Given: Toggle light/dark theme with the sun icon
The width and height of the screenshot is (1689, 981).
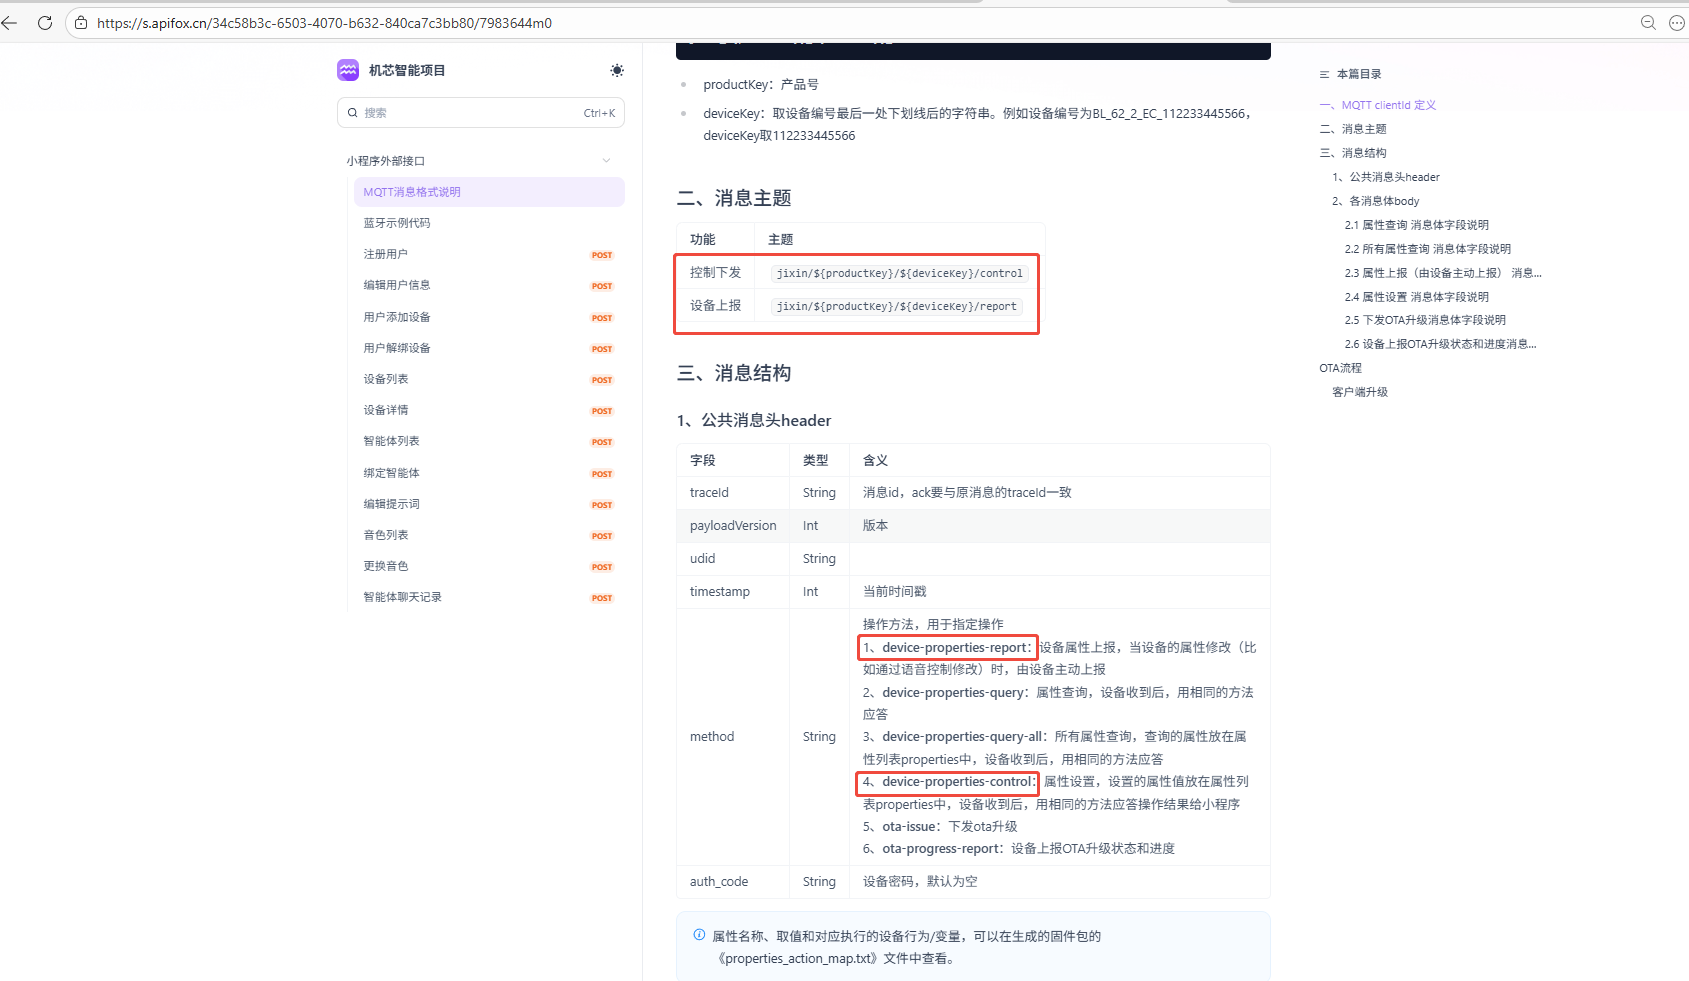Looking at the screenshot, I should (617, 70).
